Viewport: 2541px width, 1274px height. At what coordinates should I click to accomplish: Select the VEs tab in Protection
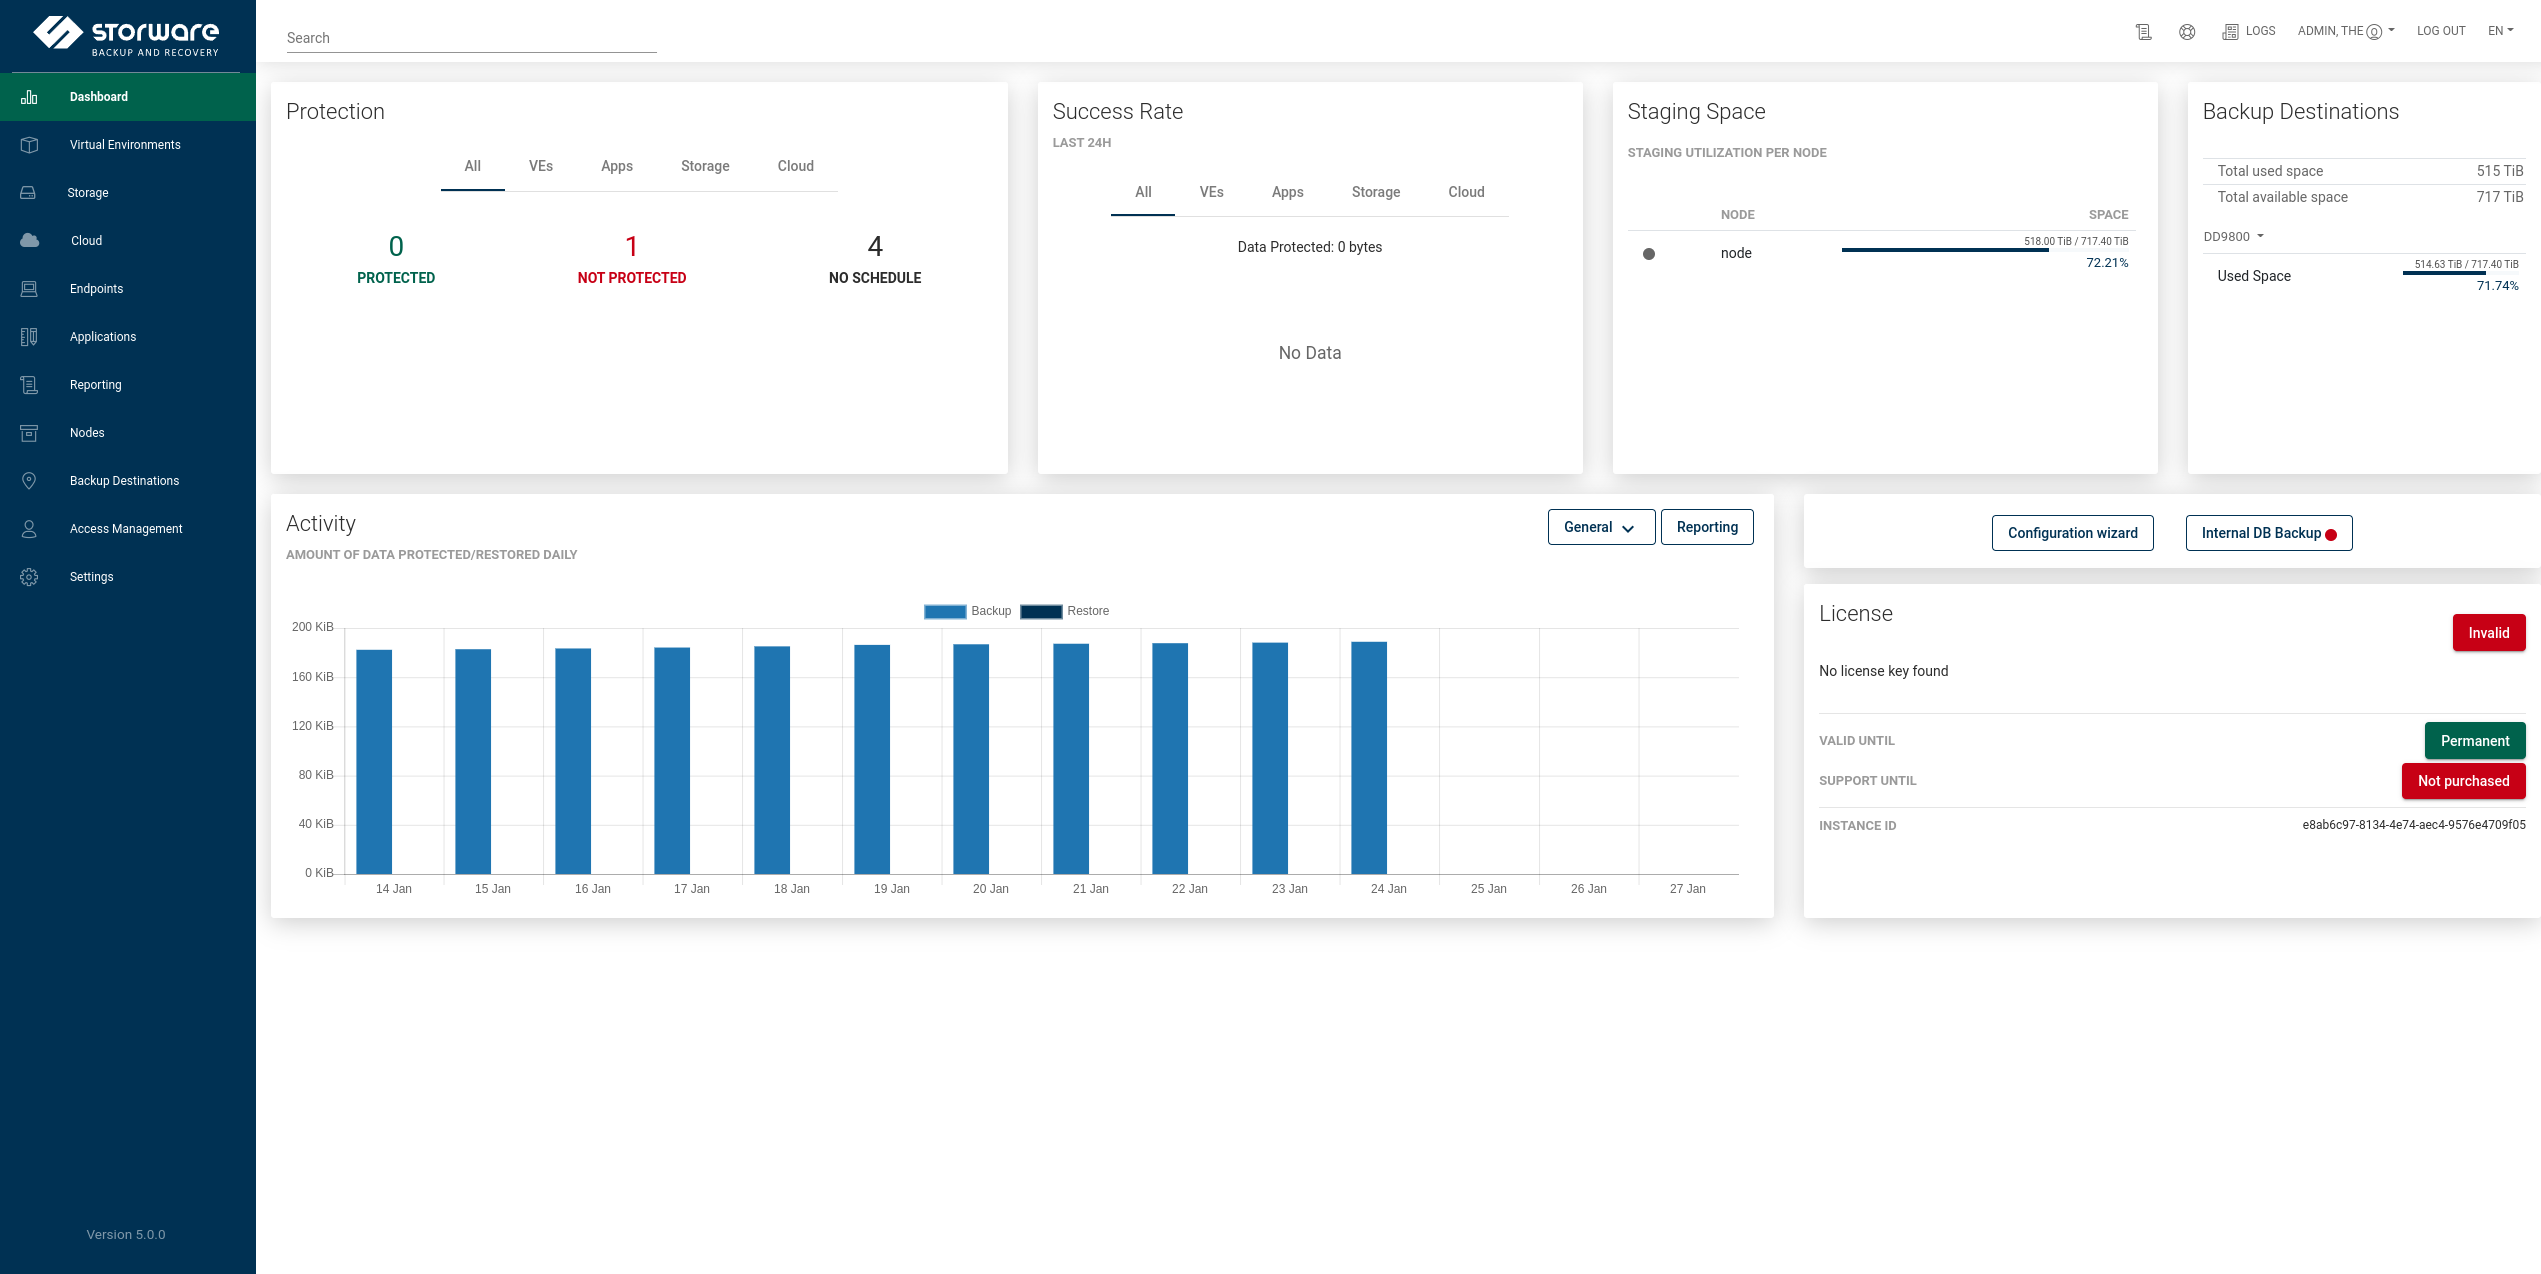click(541, 166)
